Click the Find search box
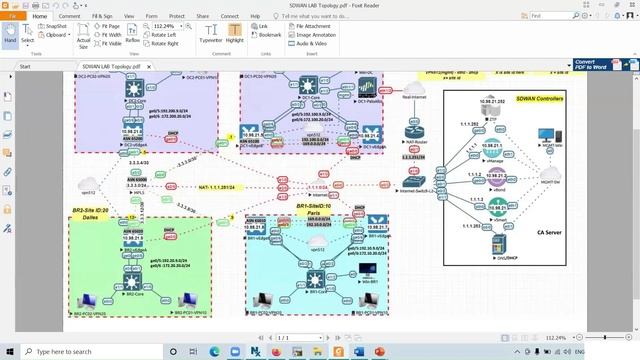 point(550,16)
